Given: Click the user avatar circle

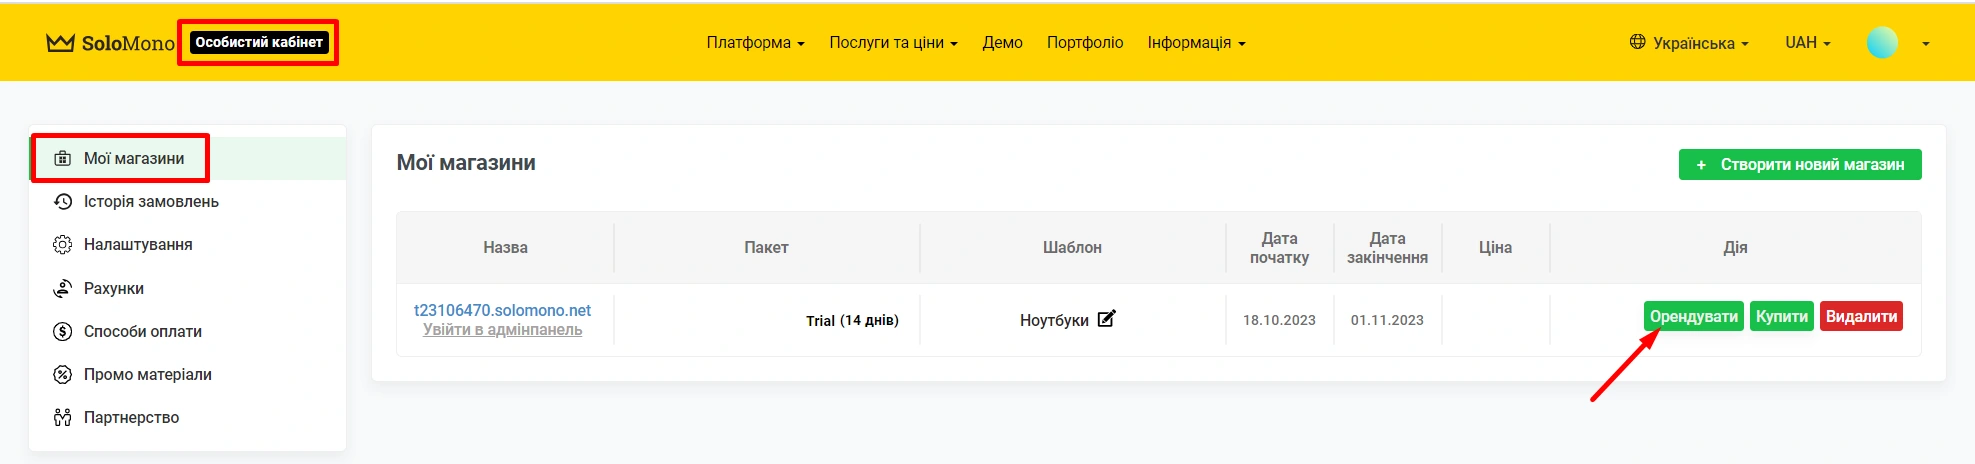Looking at the screenshot, I should 1882,42.
